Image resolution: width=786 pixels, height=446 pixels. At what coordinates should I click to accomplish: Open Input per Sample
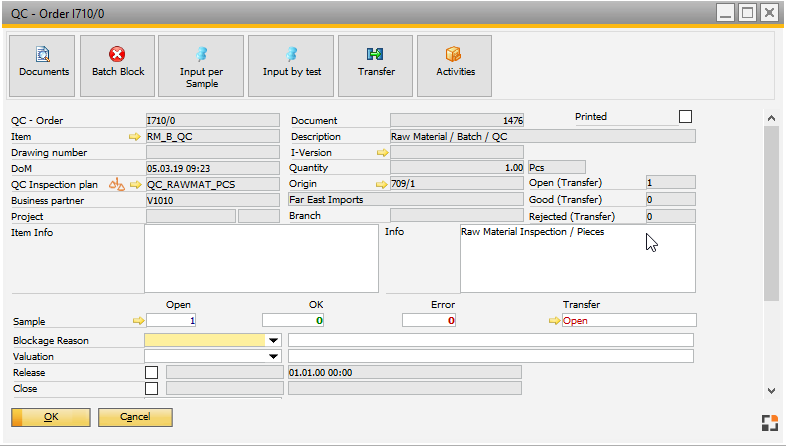(200, 65)
